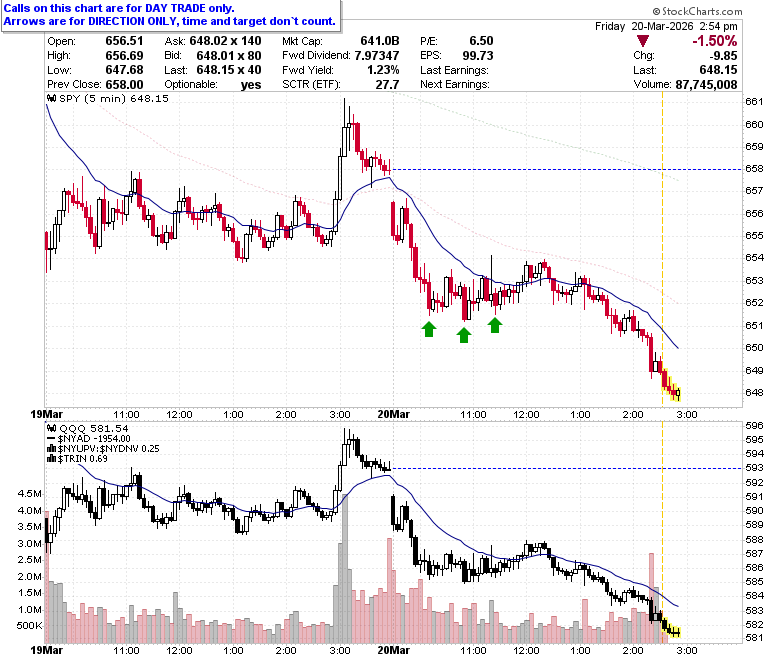
Task: Click the Open price value 656.51
Action: tap(124, 41)
